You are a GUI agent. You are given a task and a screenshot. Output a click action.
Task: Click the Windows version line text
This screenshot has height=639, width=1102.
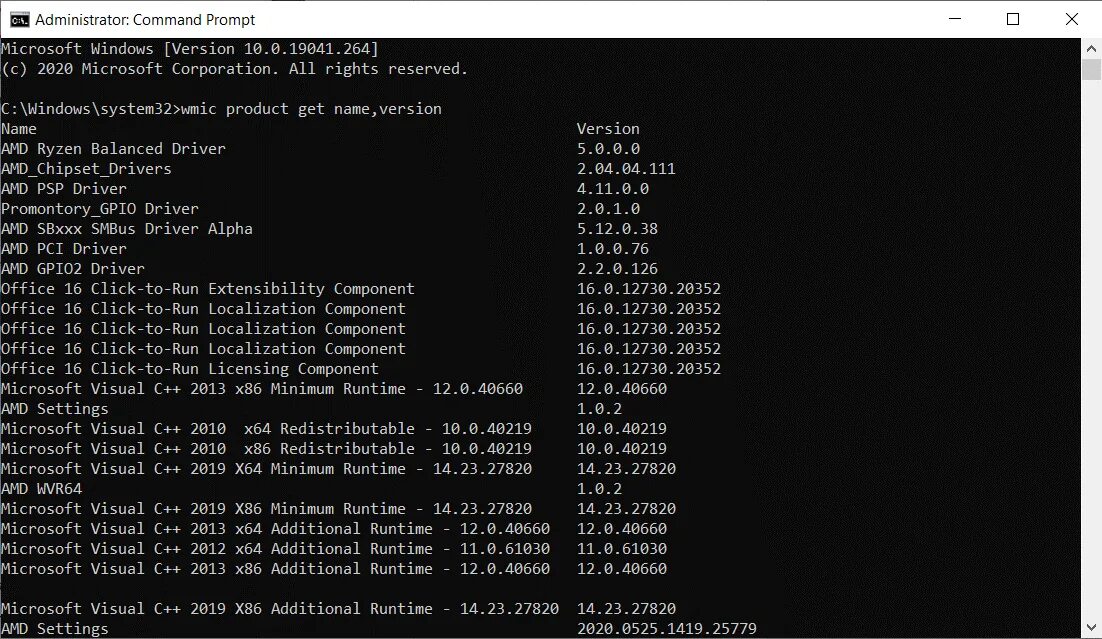pyautogui.click(x=190, y=49)
